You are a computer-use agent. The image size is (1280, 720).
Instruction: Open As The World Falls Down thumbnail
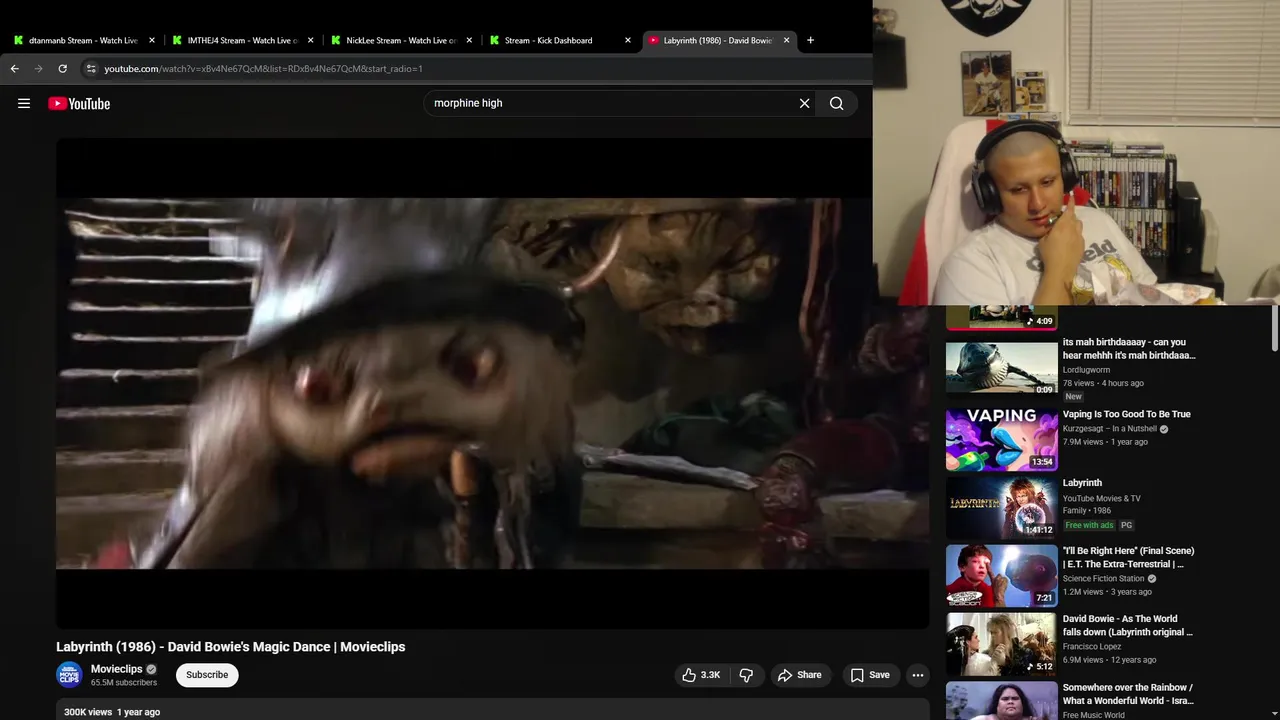(x=1001, y=643)
